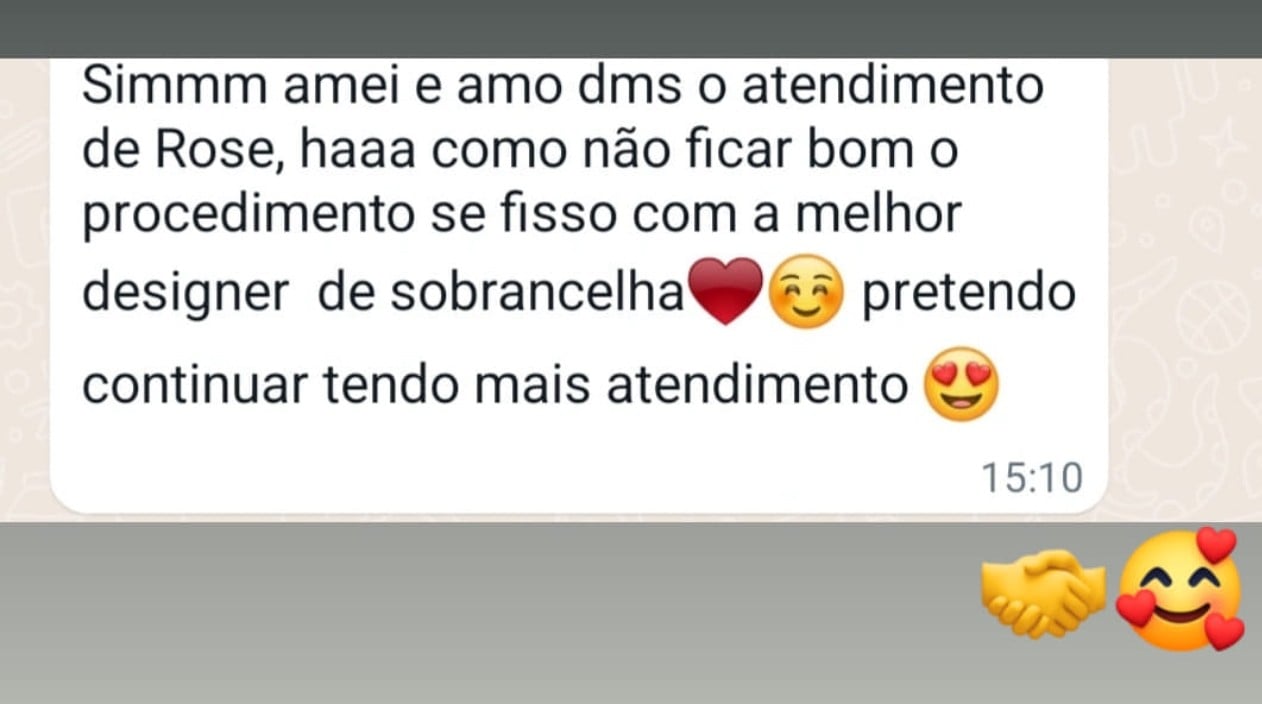Tap the smiling face with hearts sticker

[x=1181, y=590]
